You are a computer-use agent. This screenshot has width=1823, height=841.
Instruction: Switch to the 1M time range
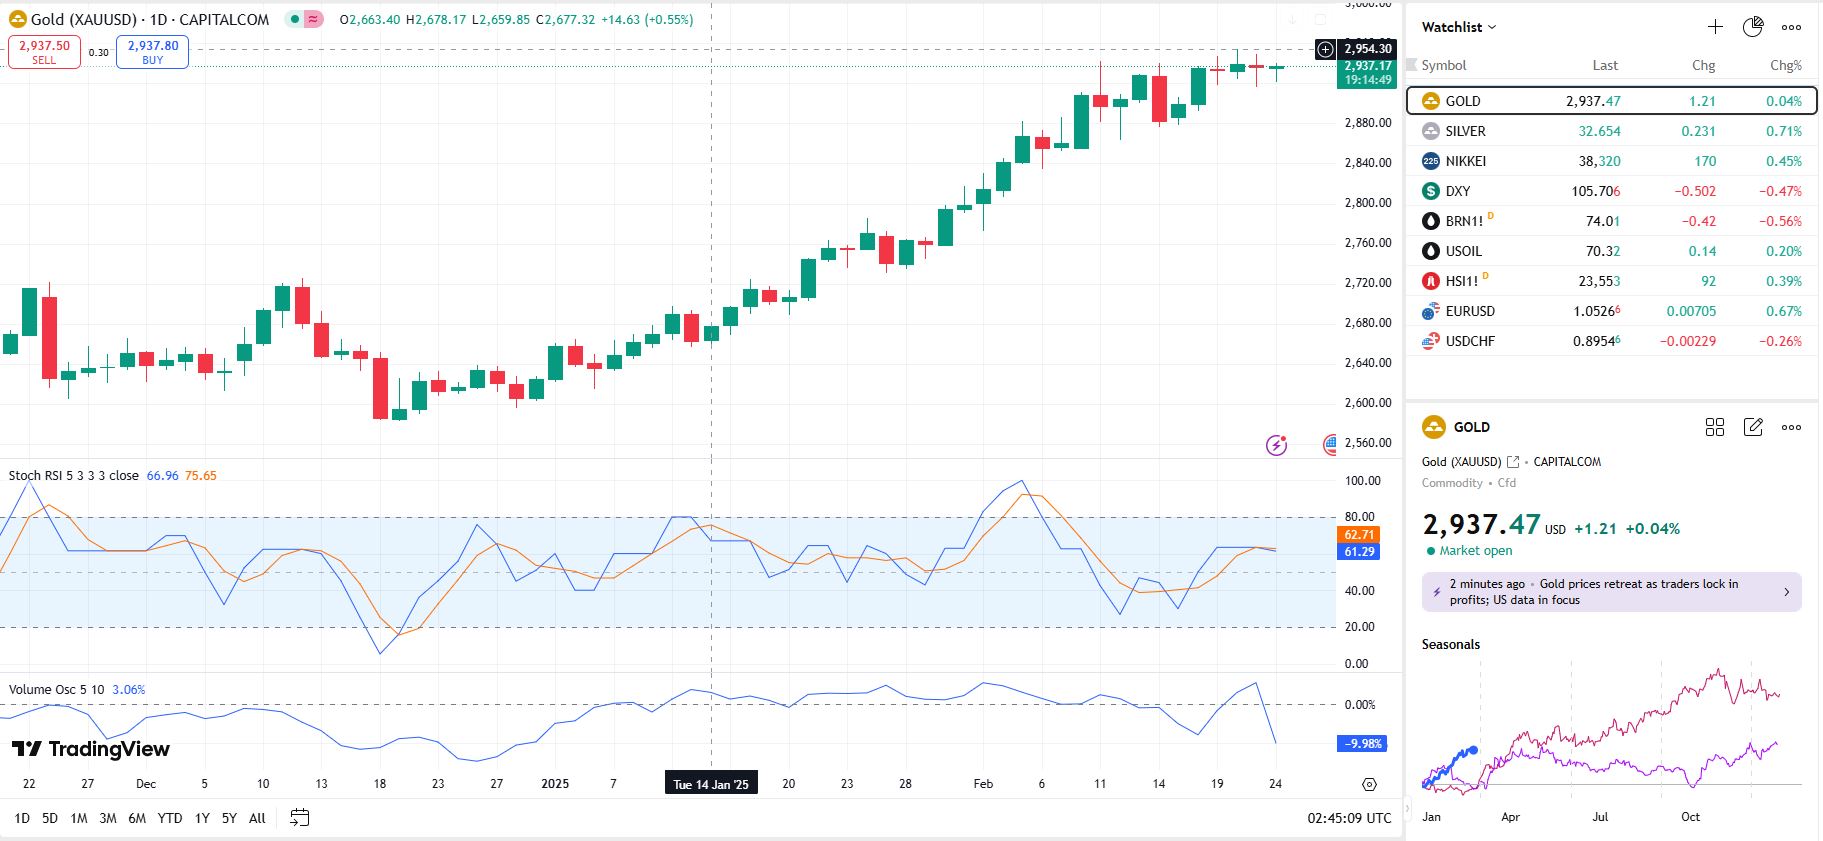pos(79,818)
